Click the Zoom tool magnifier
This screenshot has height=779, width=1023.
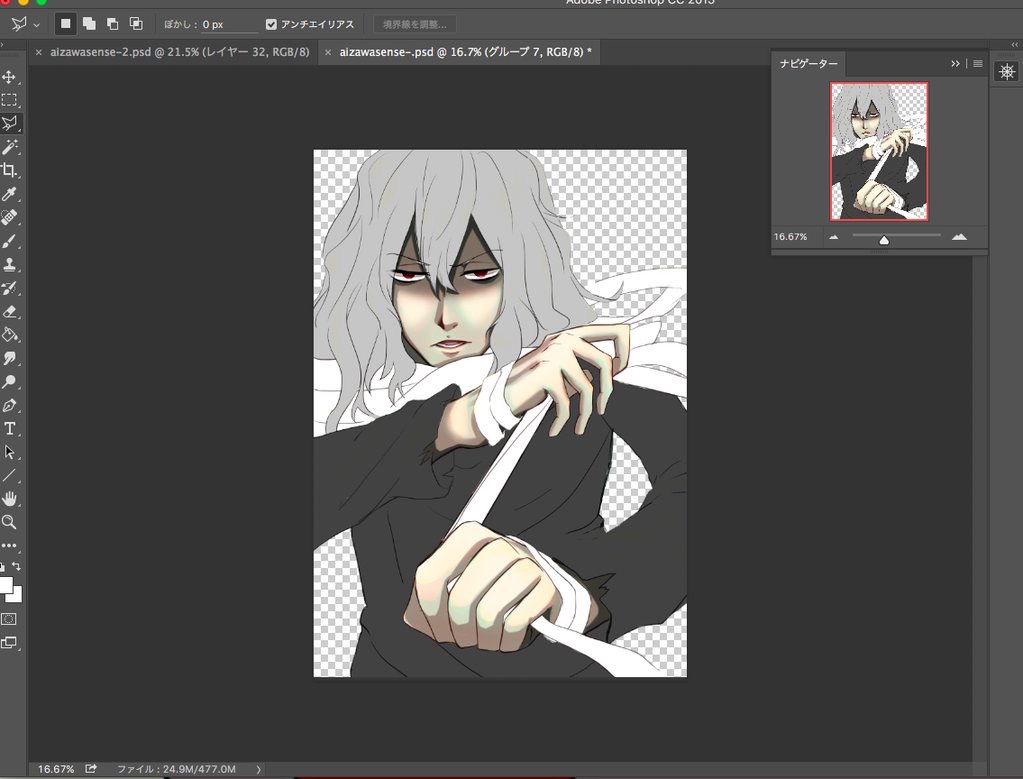click(10, 522)
